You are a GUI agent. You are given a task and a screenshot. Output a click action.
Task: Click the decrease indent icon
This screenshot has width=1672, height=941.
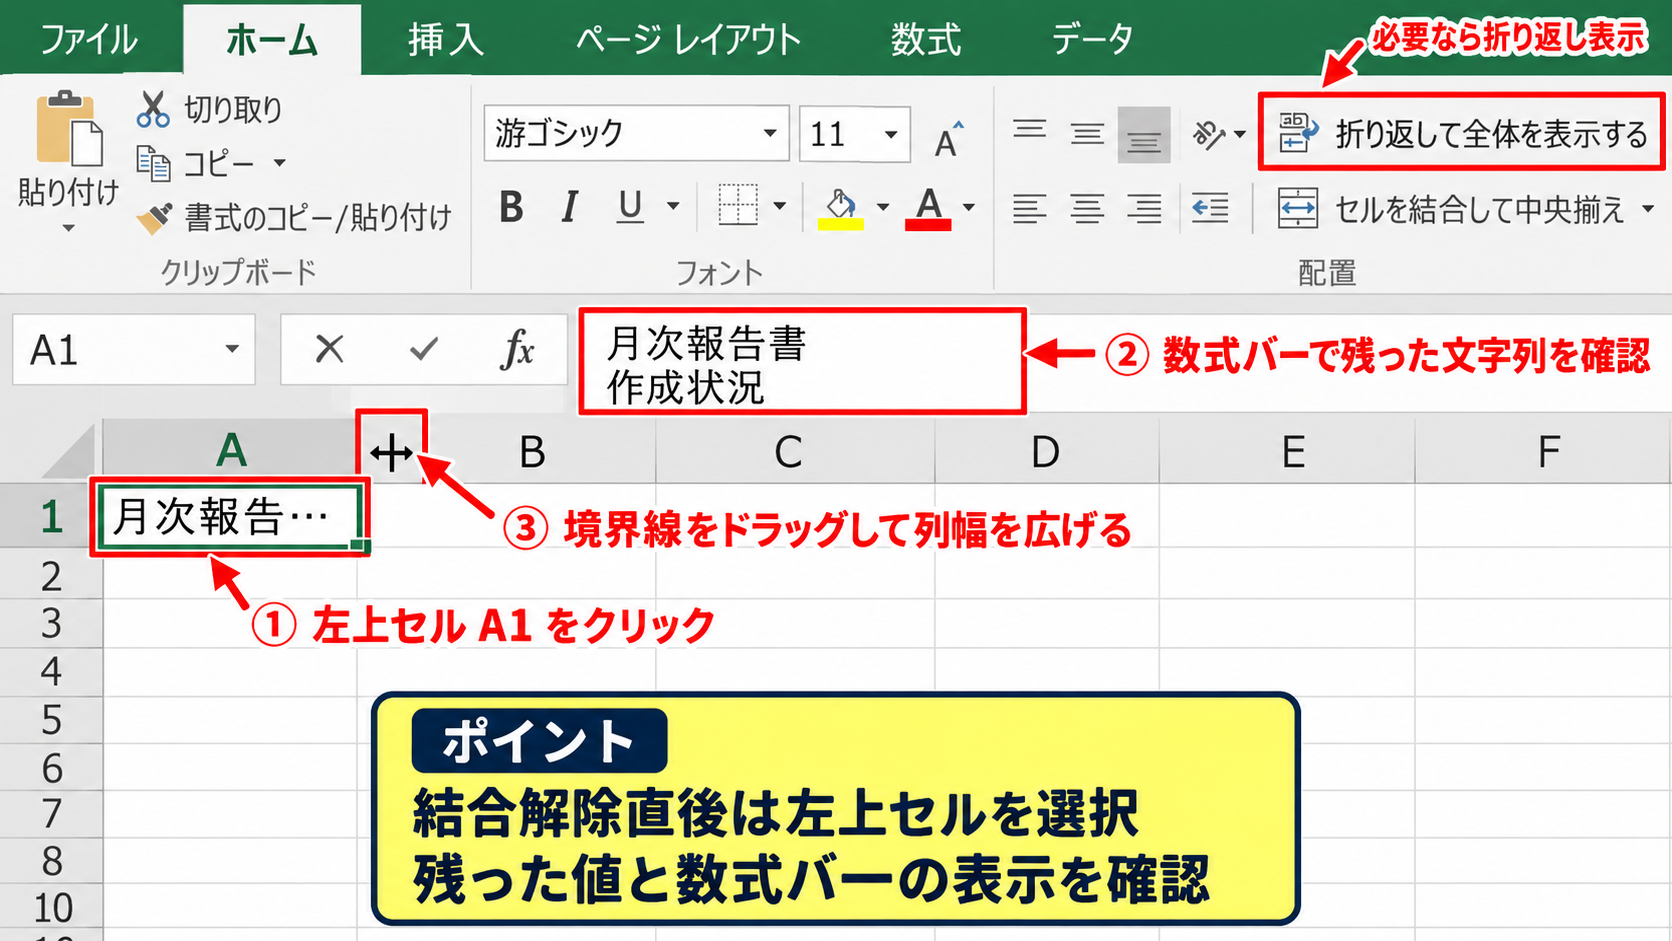pyautogui.click(x=1210, y=208)
